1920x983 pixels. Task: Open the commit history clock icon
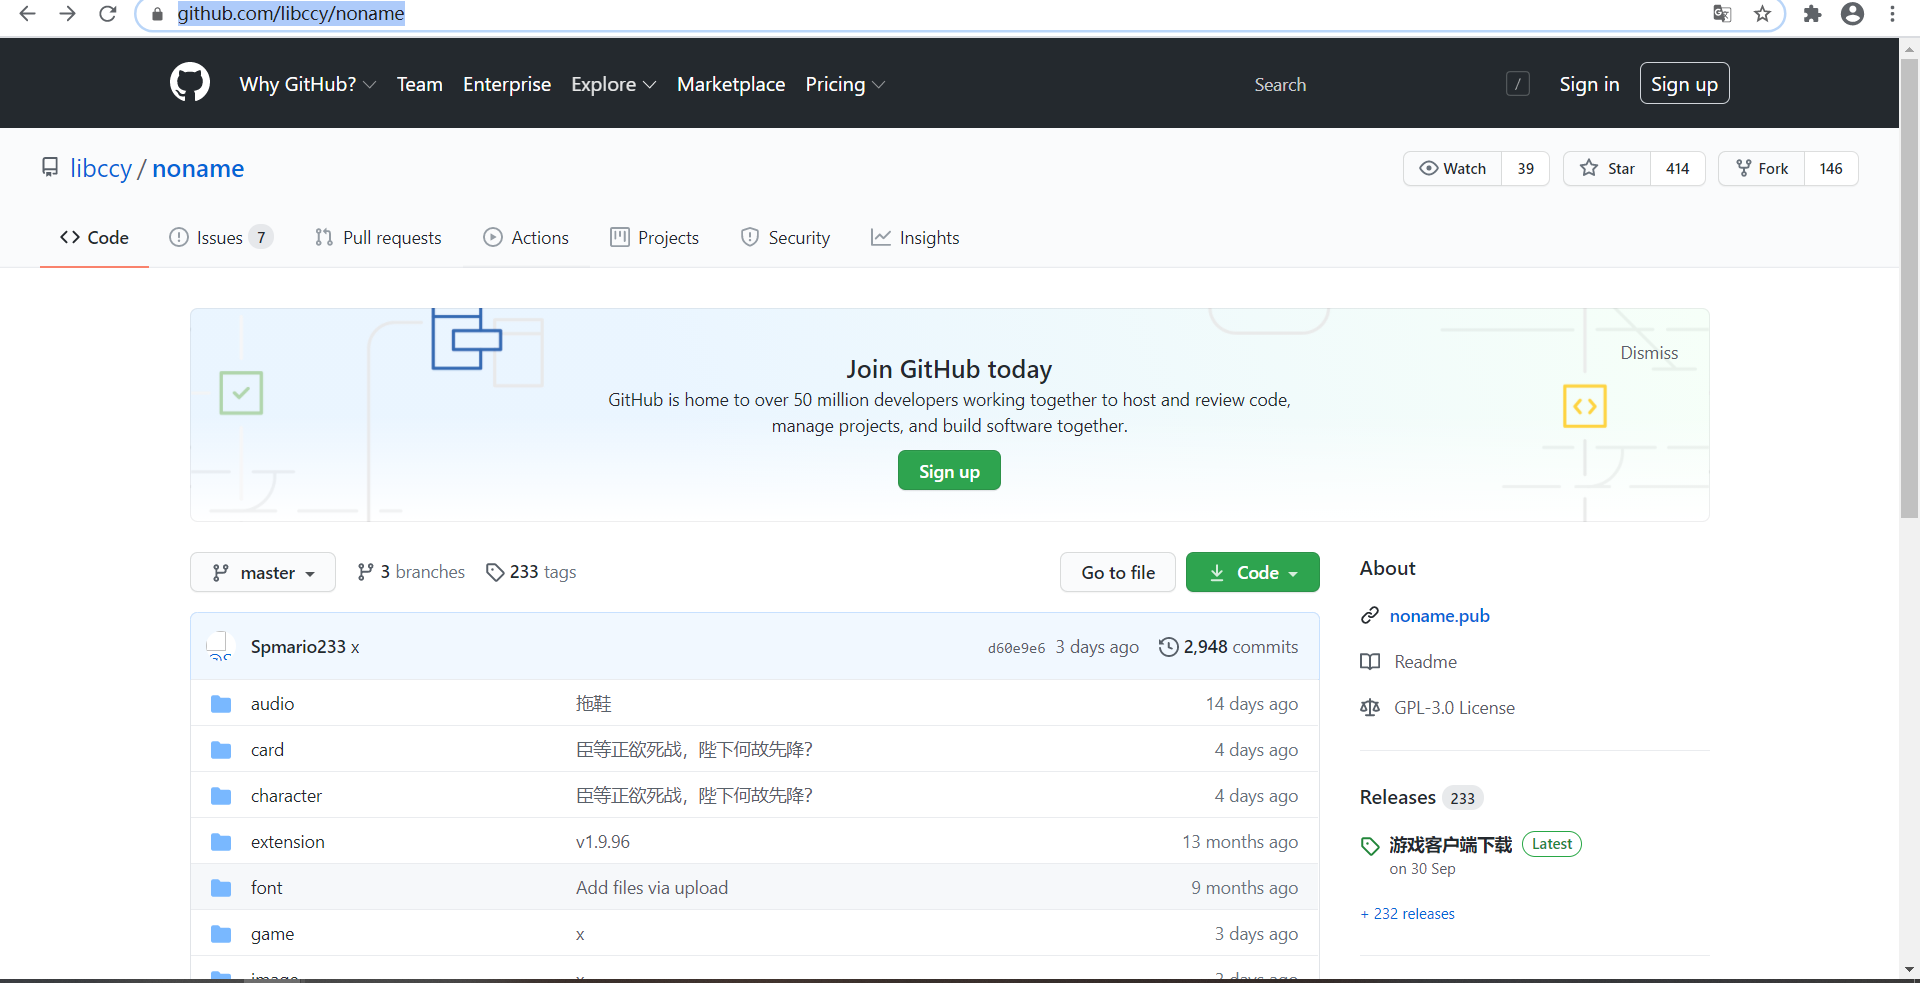pyautogui.click(x=1169, y=647)
